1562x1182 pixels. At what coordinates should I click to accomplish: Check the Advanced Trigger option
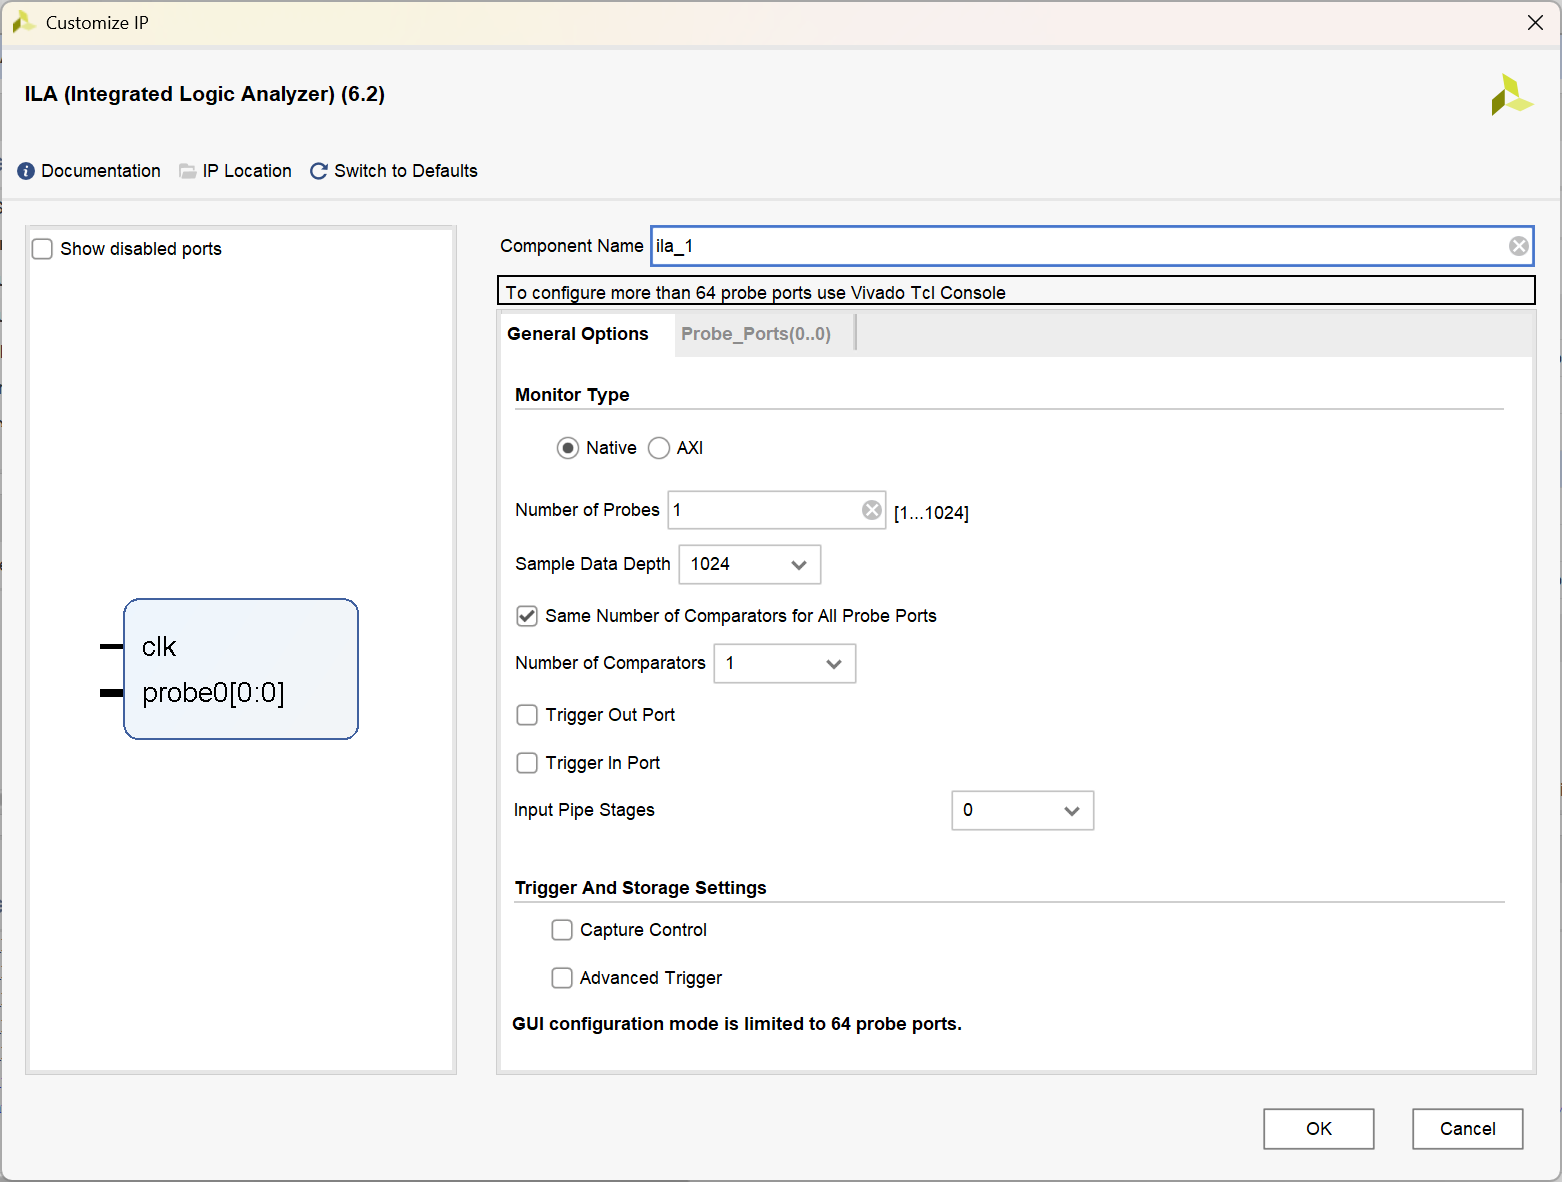[x=562, y=978]
